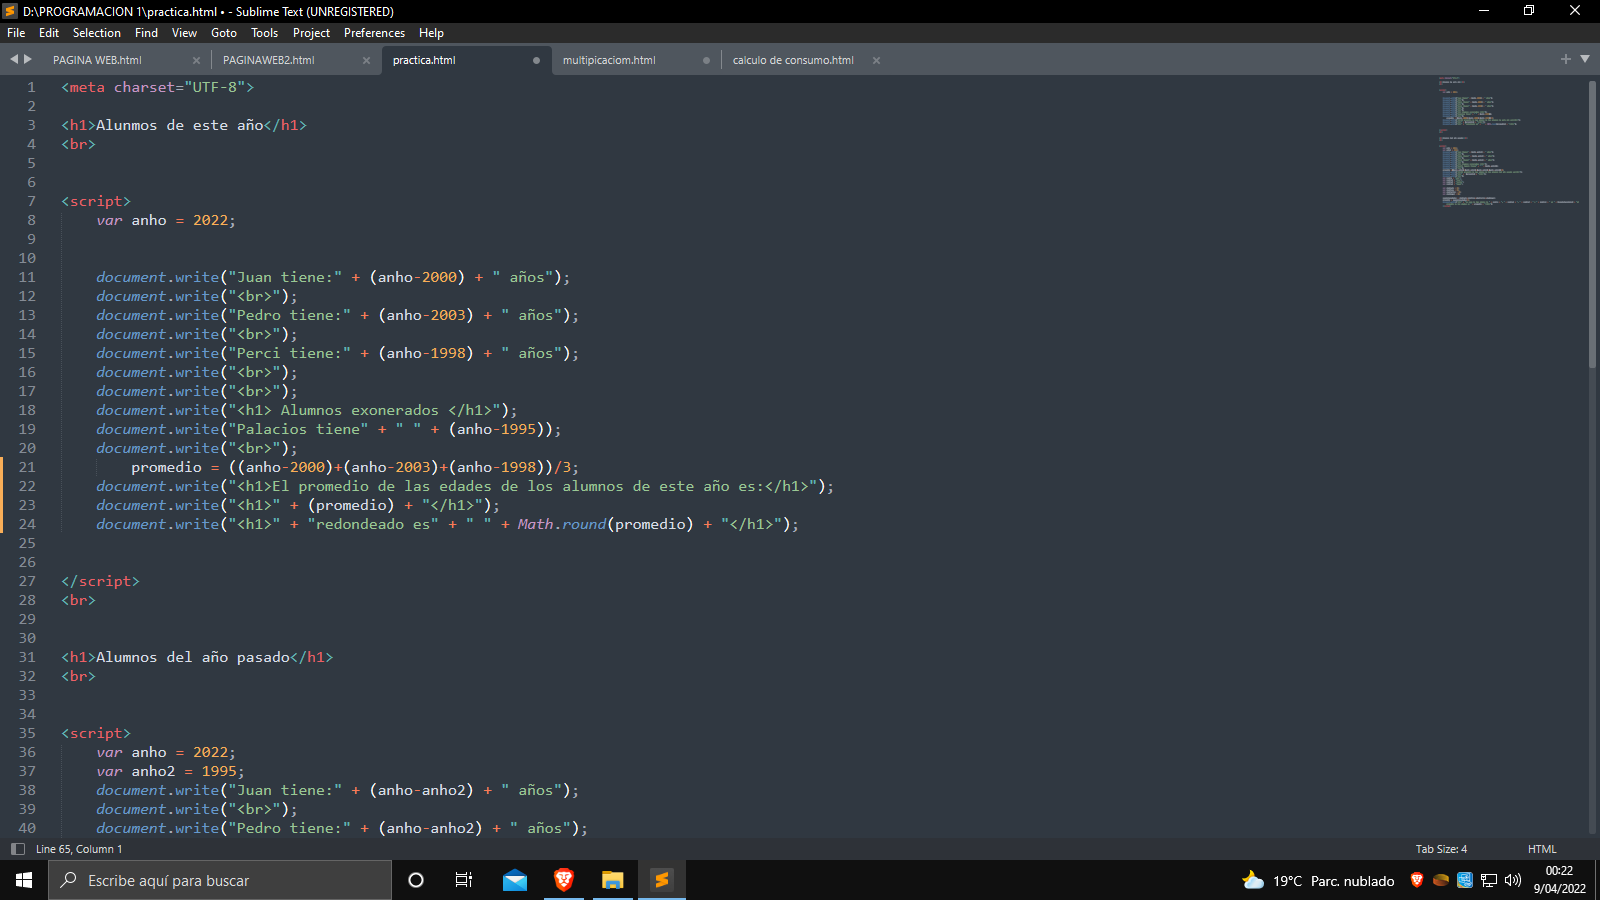Open Tab Size: 4 indentation menu

(1441, 849)
